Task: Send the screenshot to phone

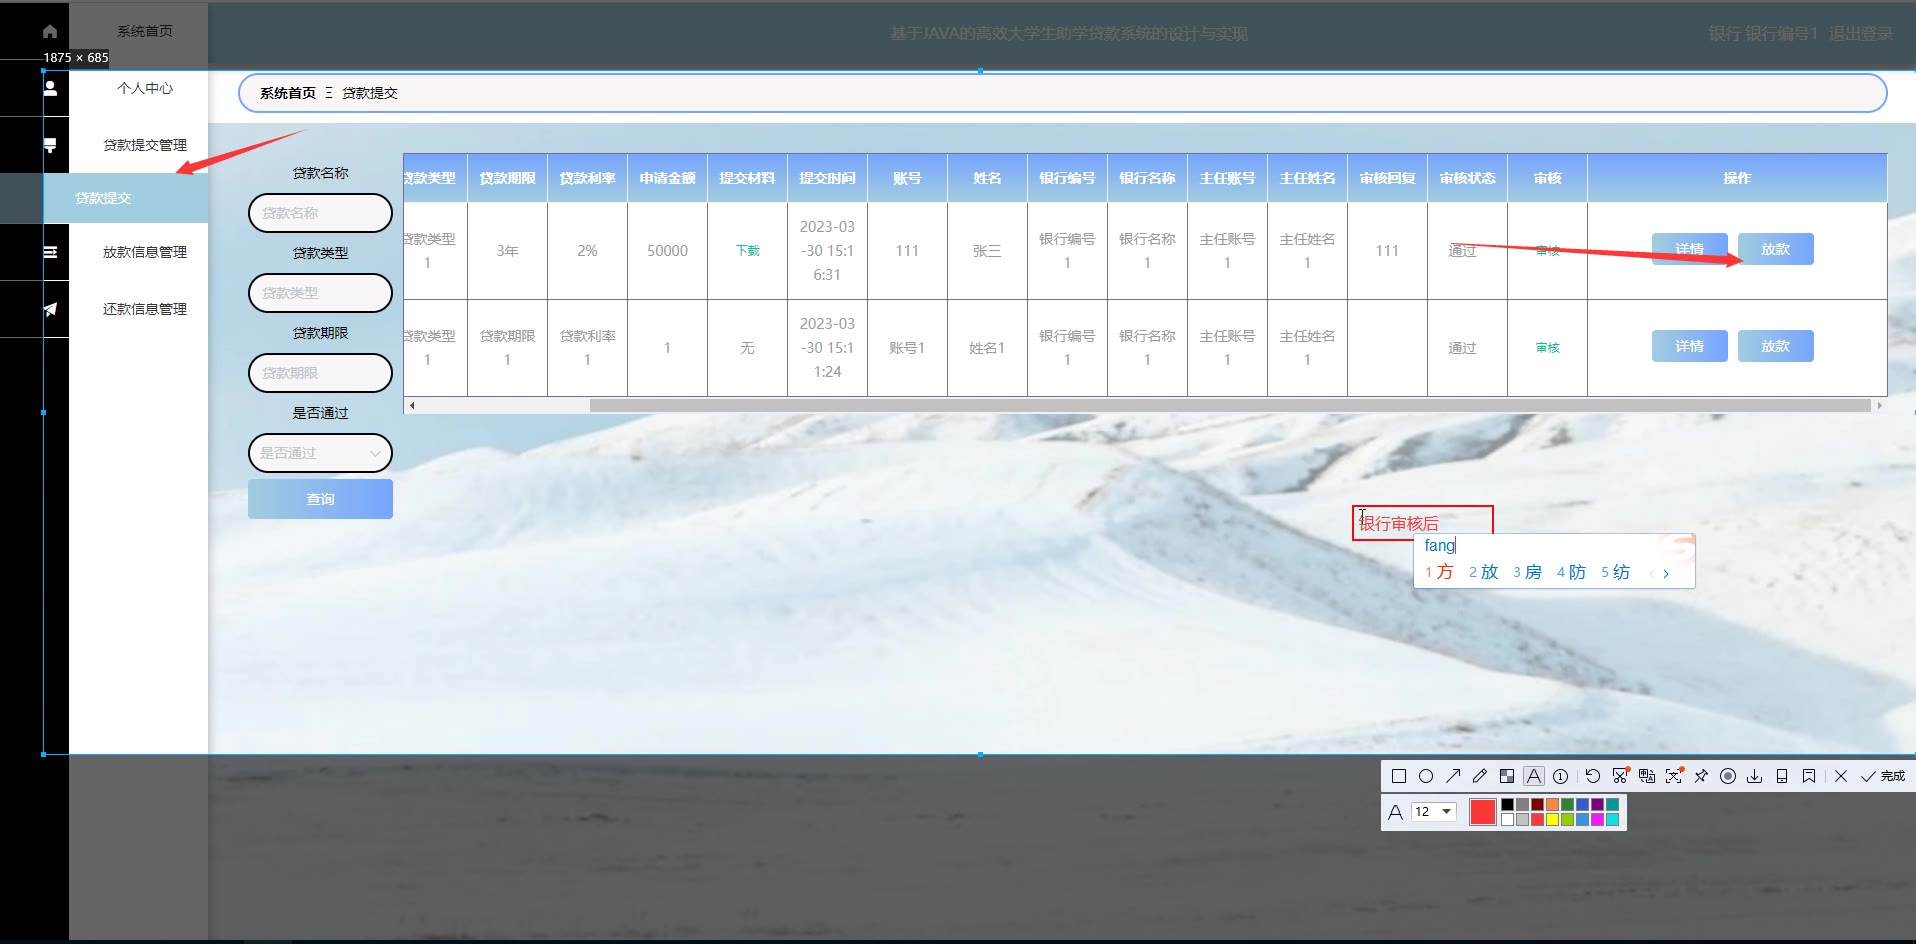Action: click(1782, 776)
